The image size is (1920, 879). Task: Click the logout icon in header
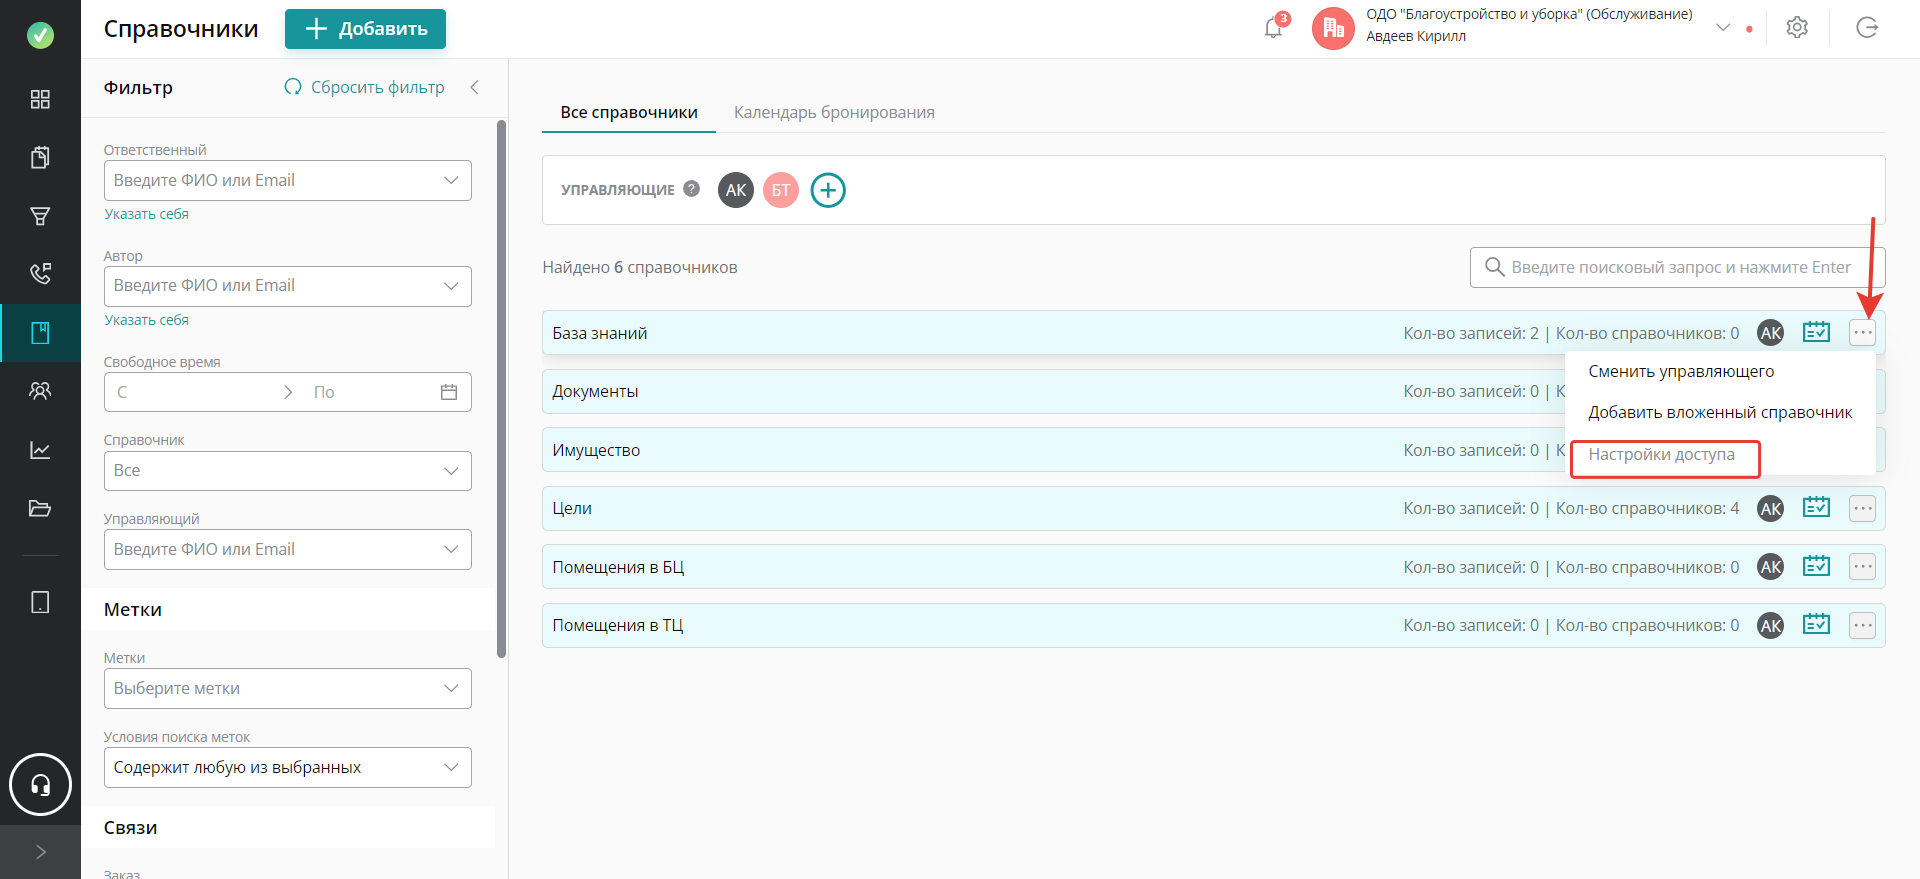pos(1867,28)
